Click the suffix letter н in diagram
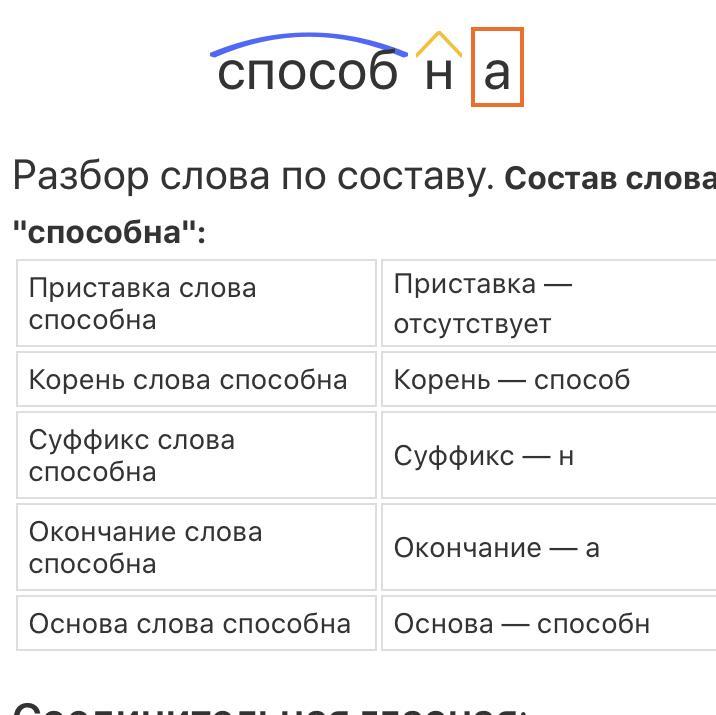Screen dimensions: 716x715 (x=439, y=74)
